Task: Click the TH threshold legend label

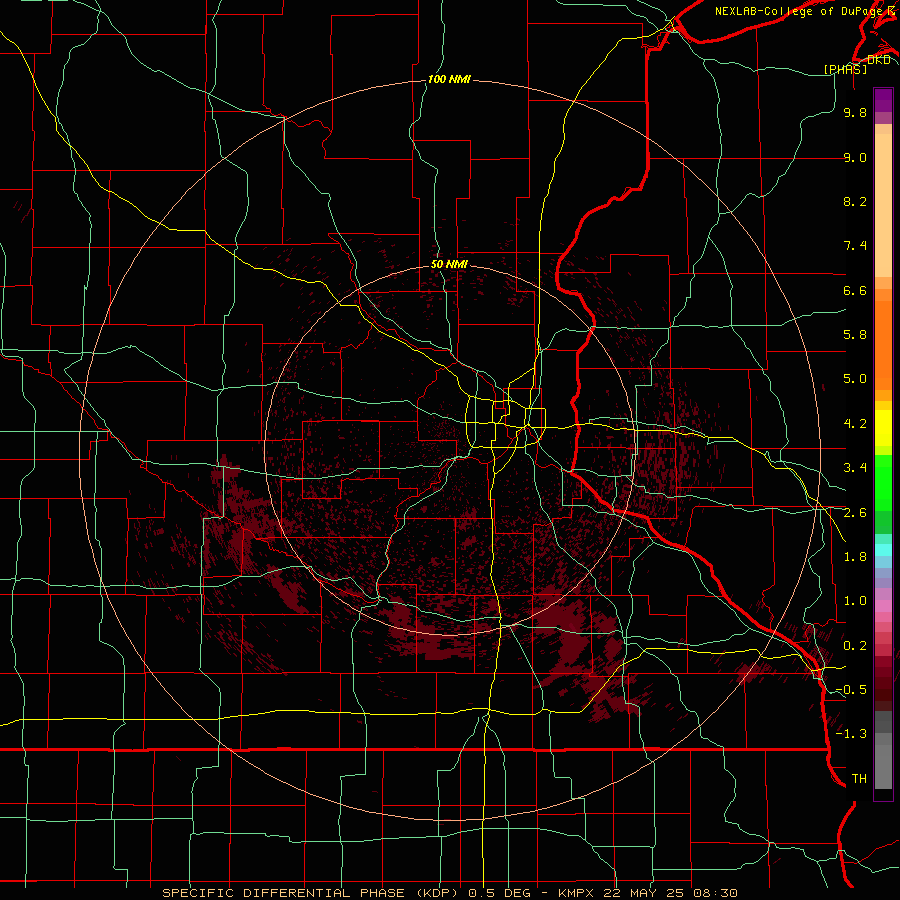Action: [859, 779]
